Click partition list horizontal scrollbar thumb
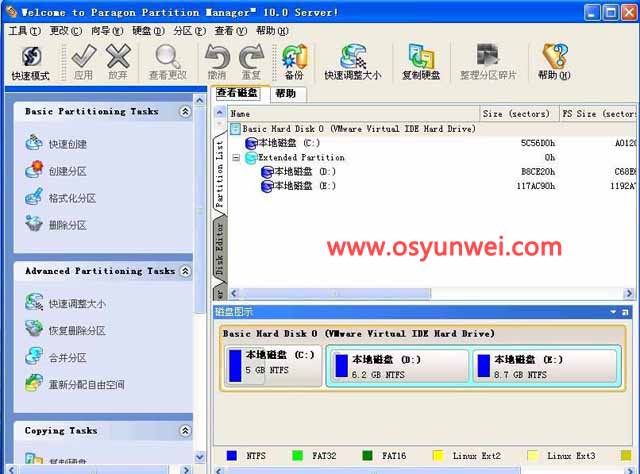 coord(336,293)
